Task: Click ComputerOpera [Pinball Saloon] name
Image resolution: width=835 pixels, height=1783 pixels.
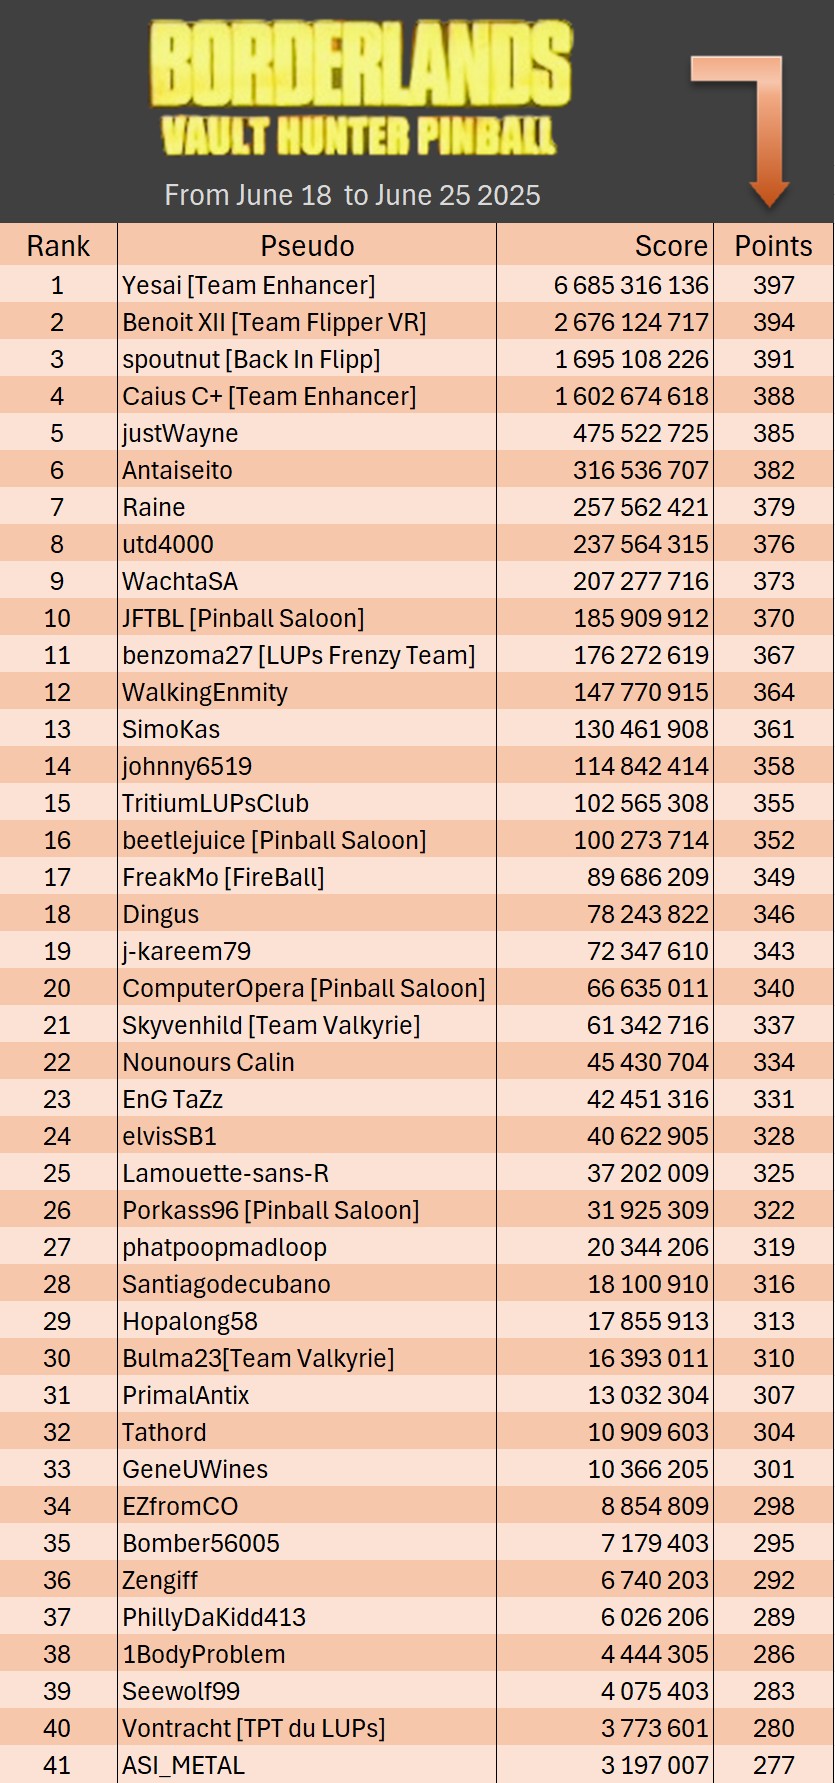Action: pos(303,988)
